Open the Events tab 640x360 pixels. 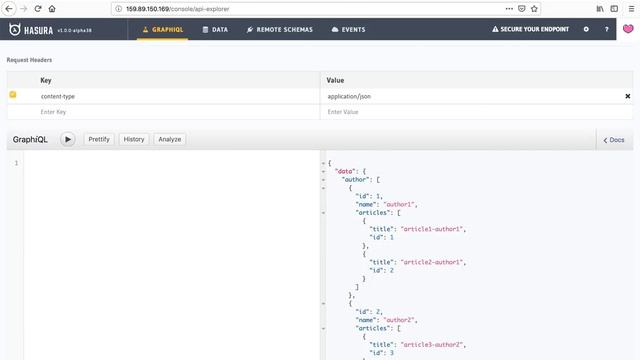point(349,29)
